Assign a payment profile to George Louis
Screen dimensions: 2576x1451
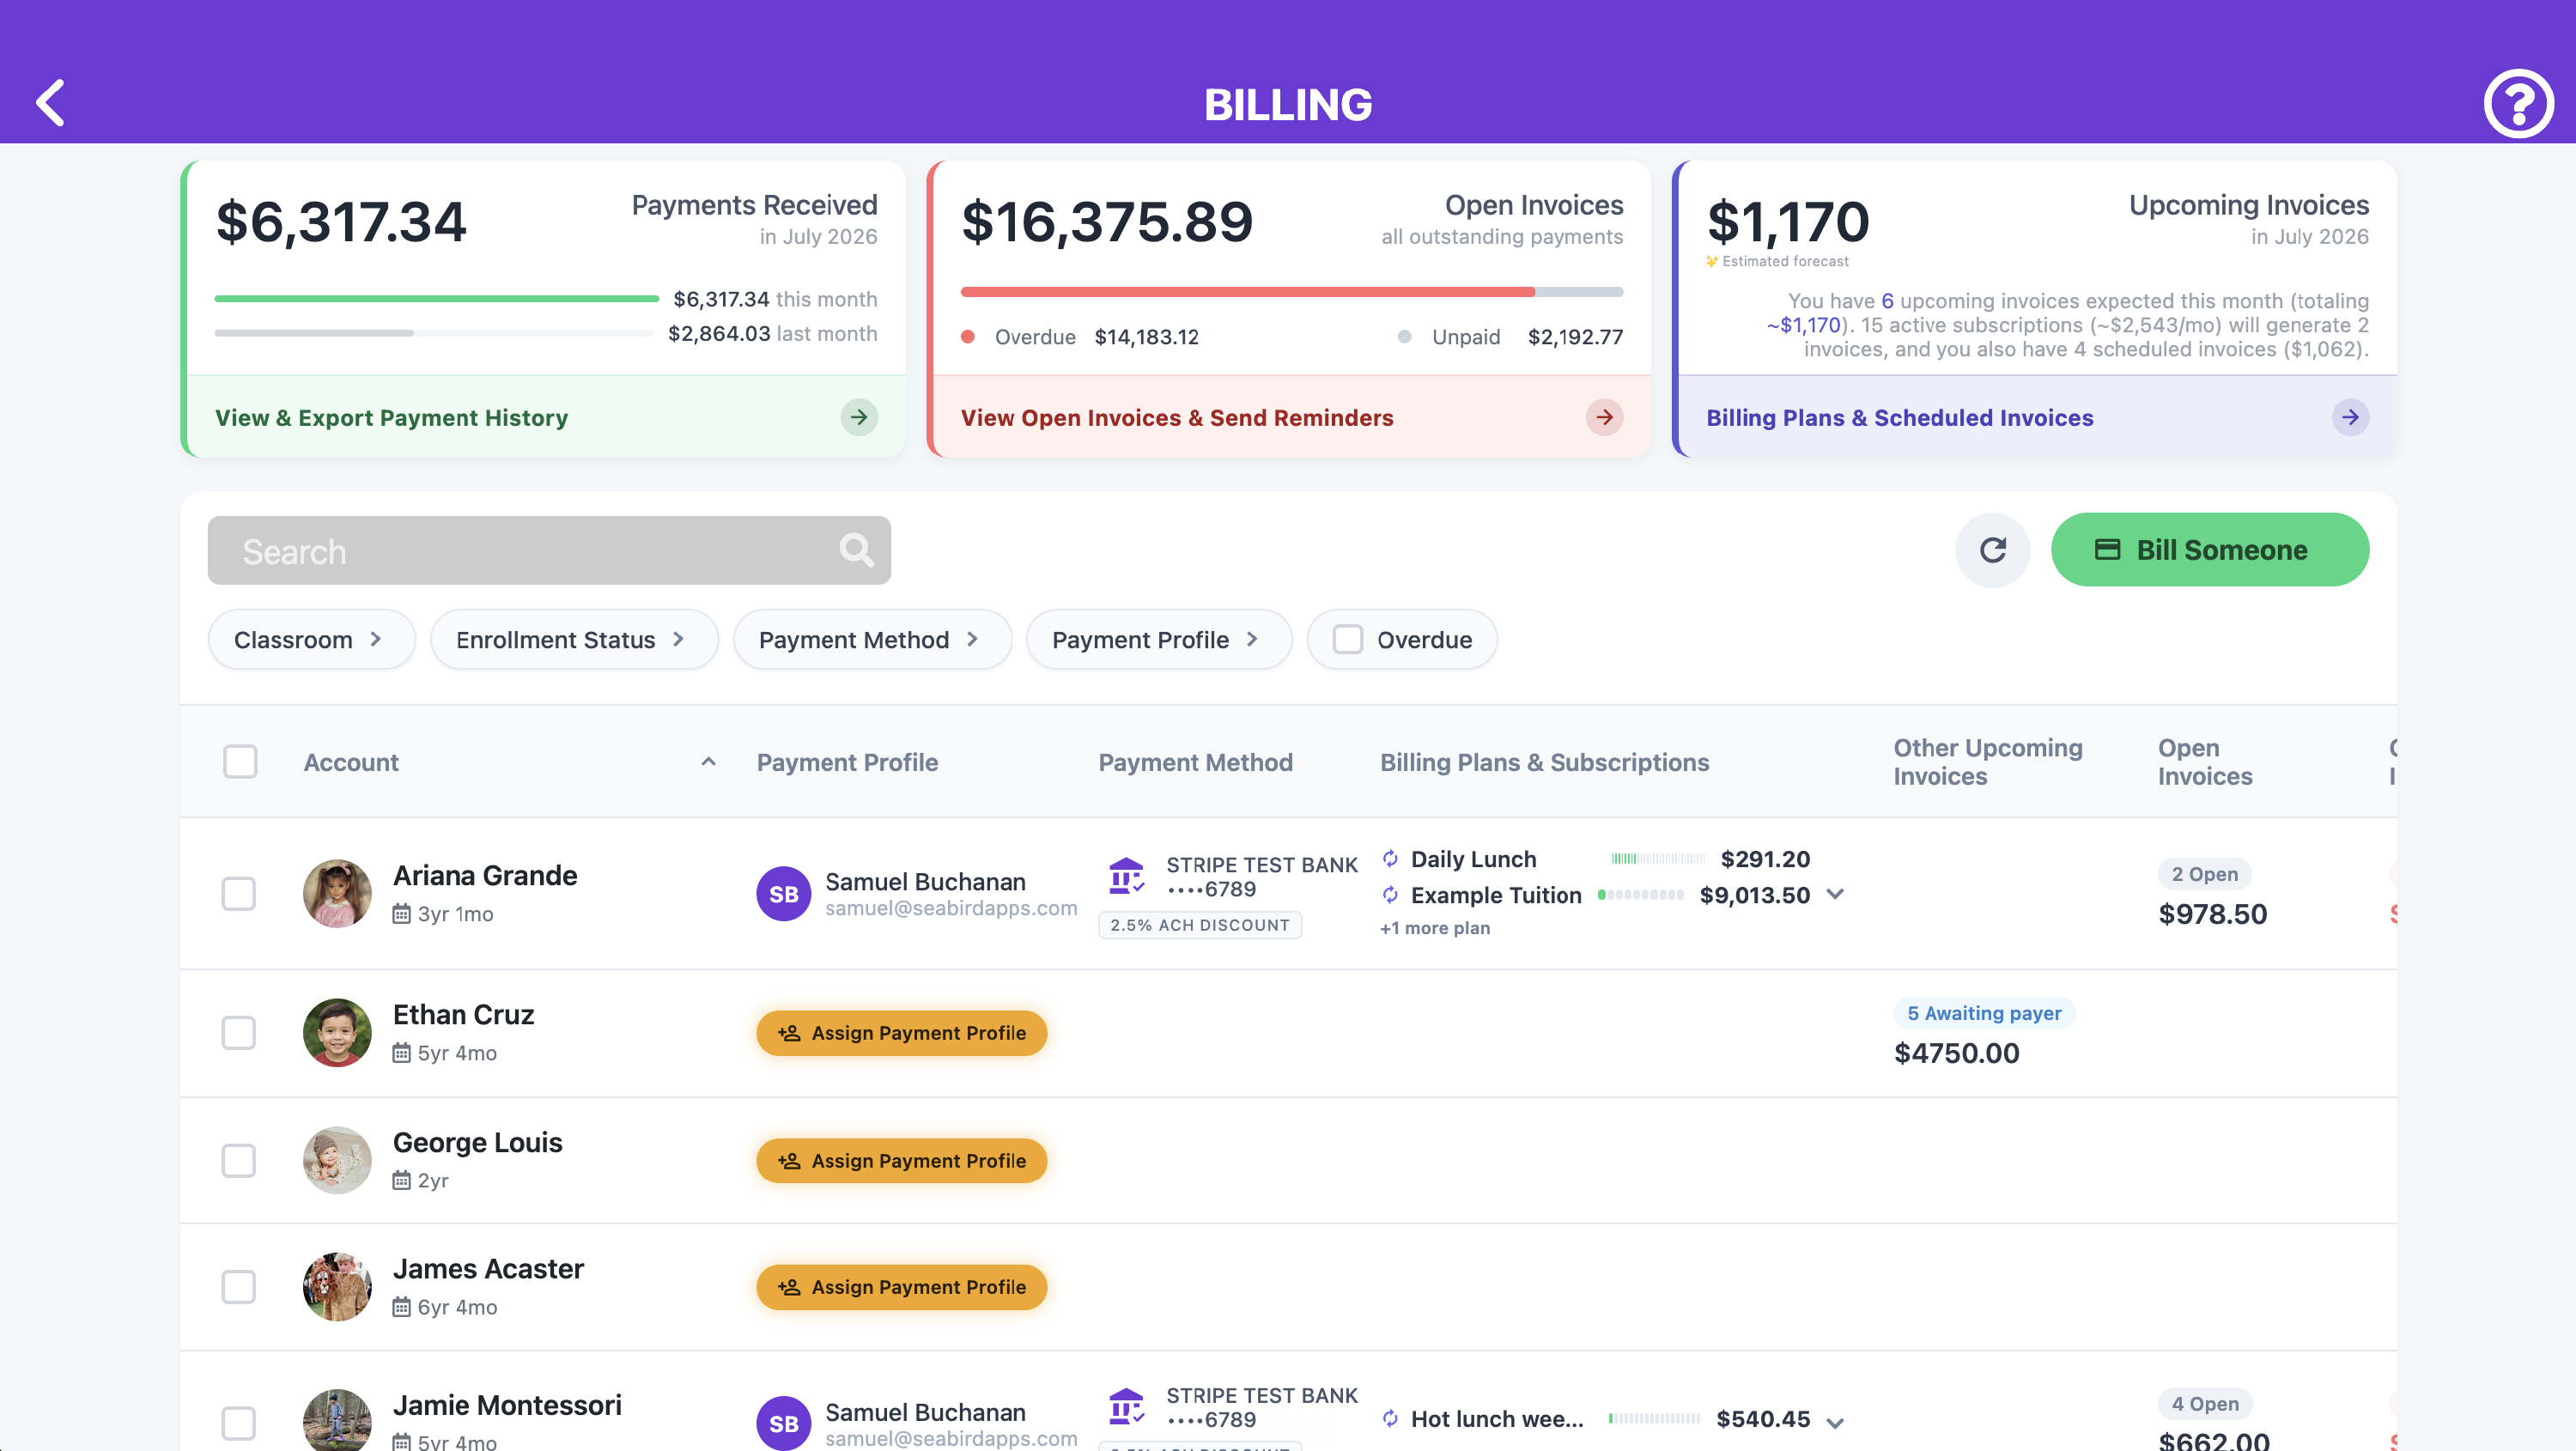pos(901,1160)
